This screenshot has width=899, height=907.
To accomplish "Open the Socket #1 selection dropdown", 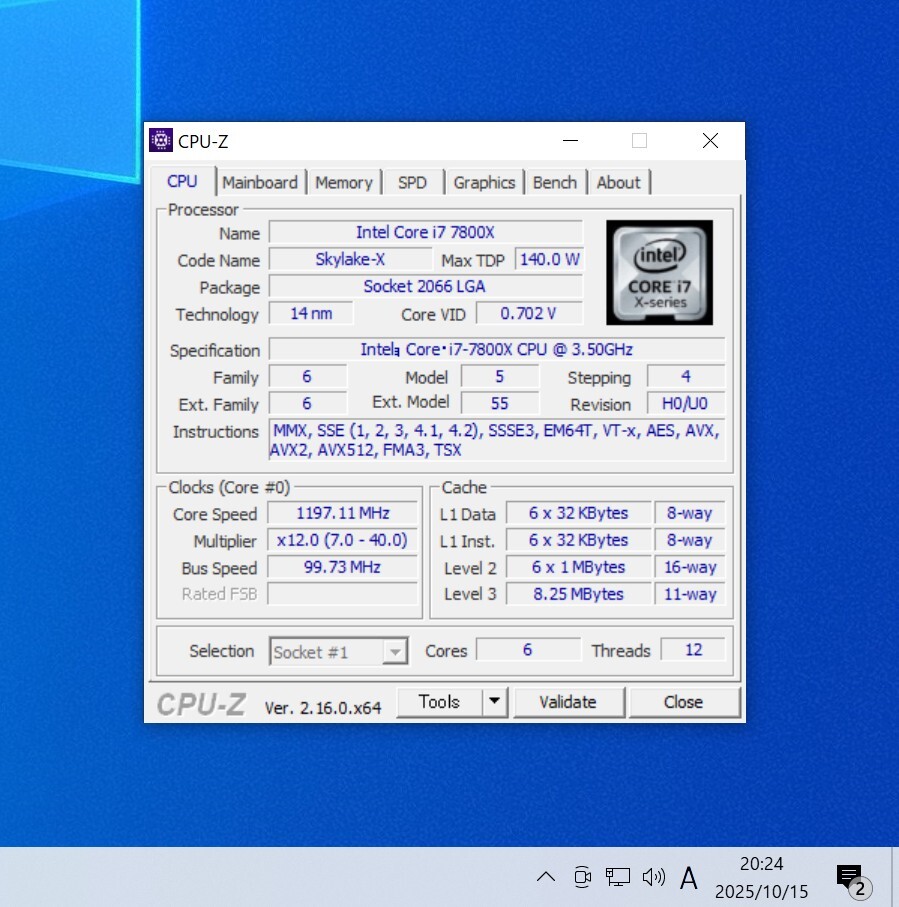I will (x=338, y=652).
